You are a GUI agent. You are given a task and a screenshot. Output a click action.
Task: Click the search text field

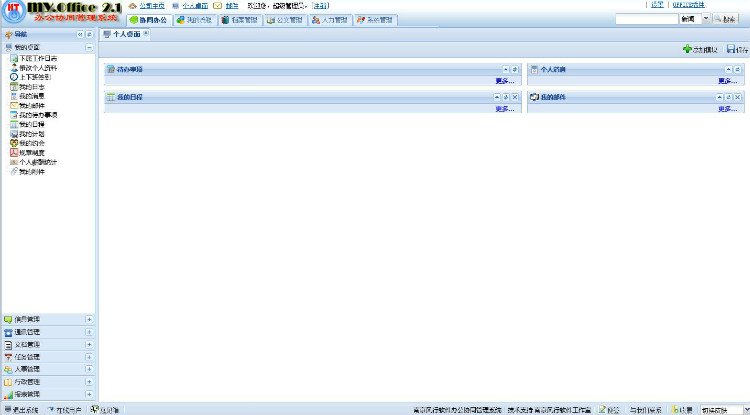coord(646,19)
